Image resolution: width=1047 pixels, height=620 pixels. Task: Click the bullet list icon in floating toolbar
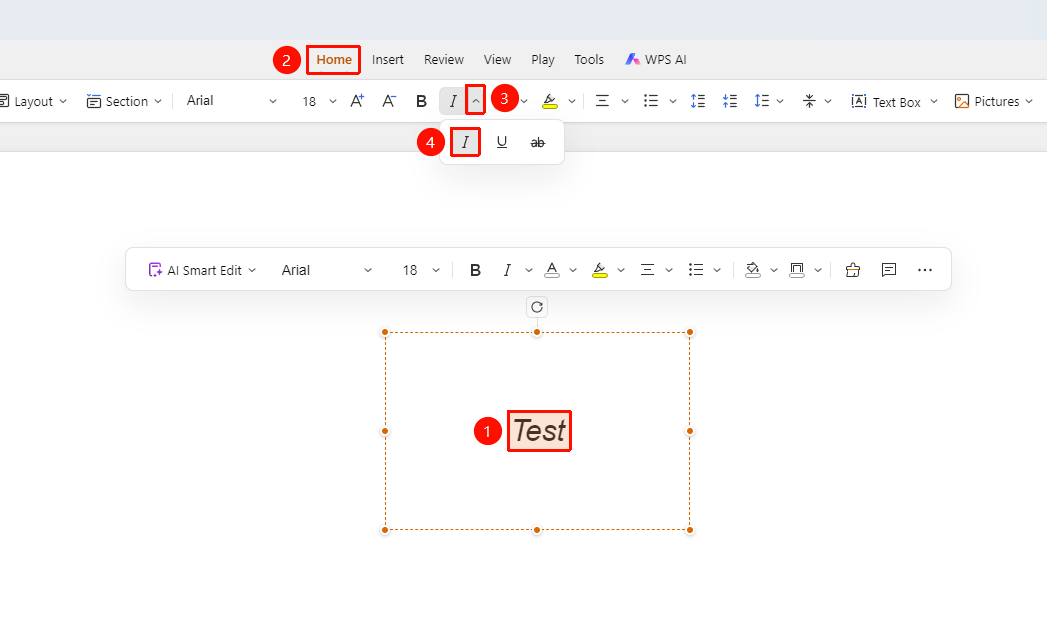click(x=696, y=270)
